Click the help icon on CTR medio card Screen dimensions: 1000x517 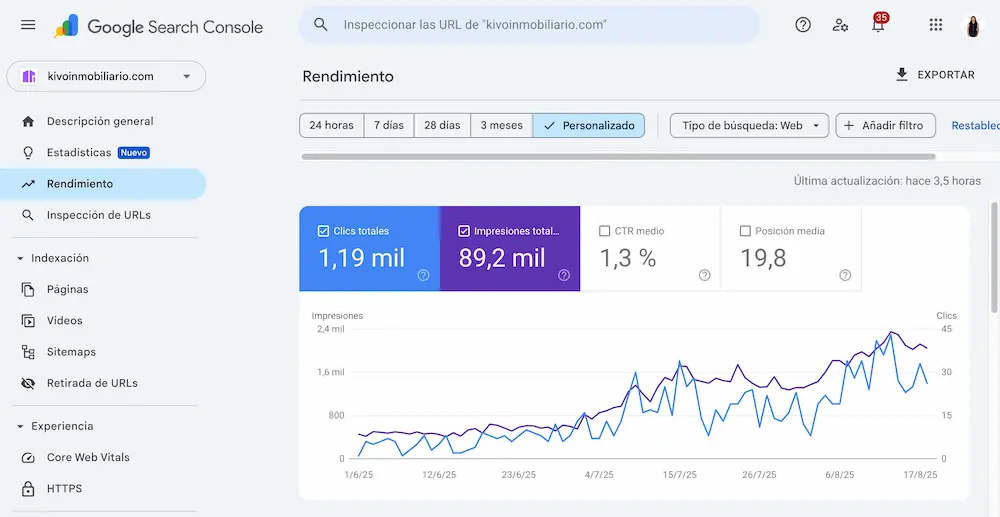coord(705,275)
